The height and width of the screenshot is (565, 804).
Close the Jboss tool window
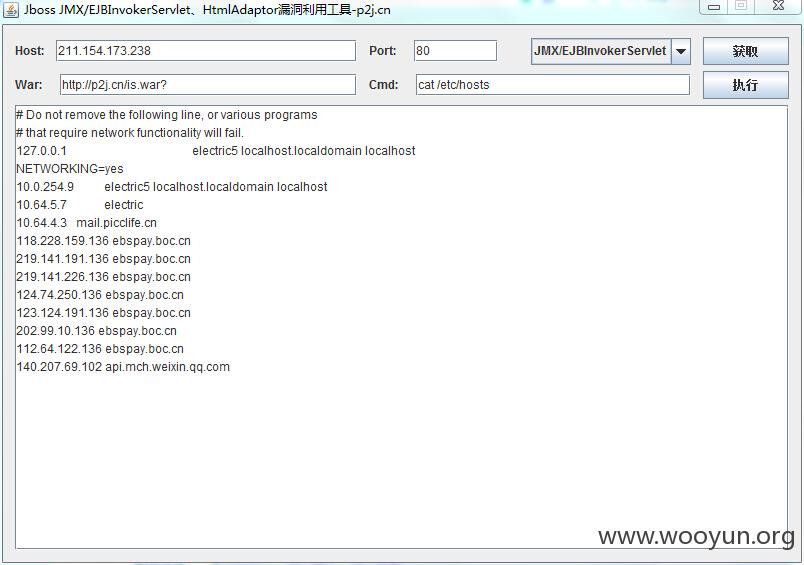click(x=778, y=6)
